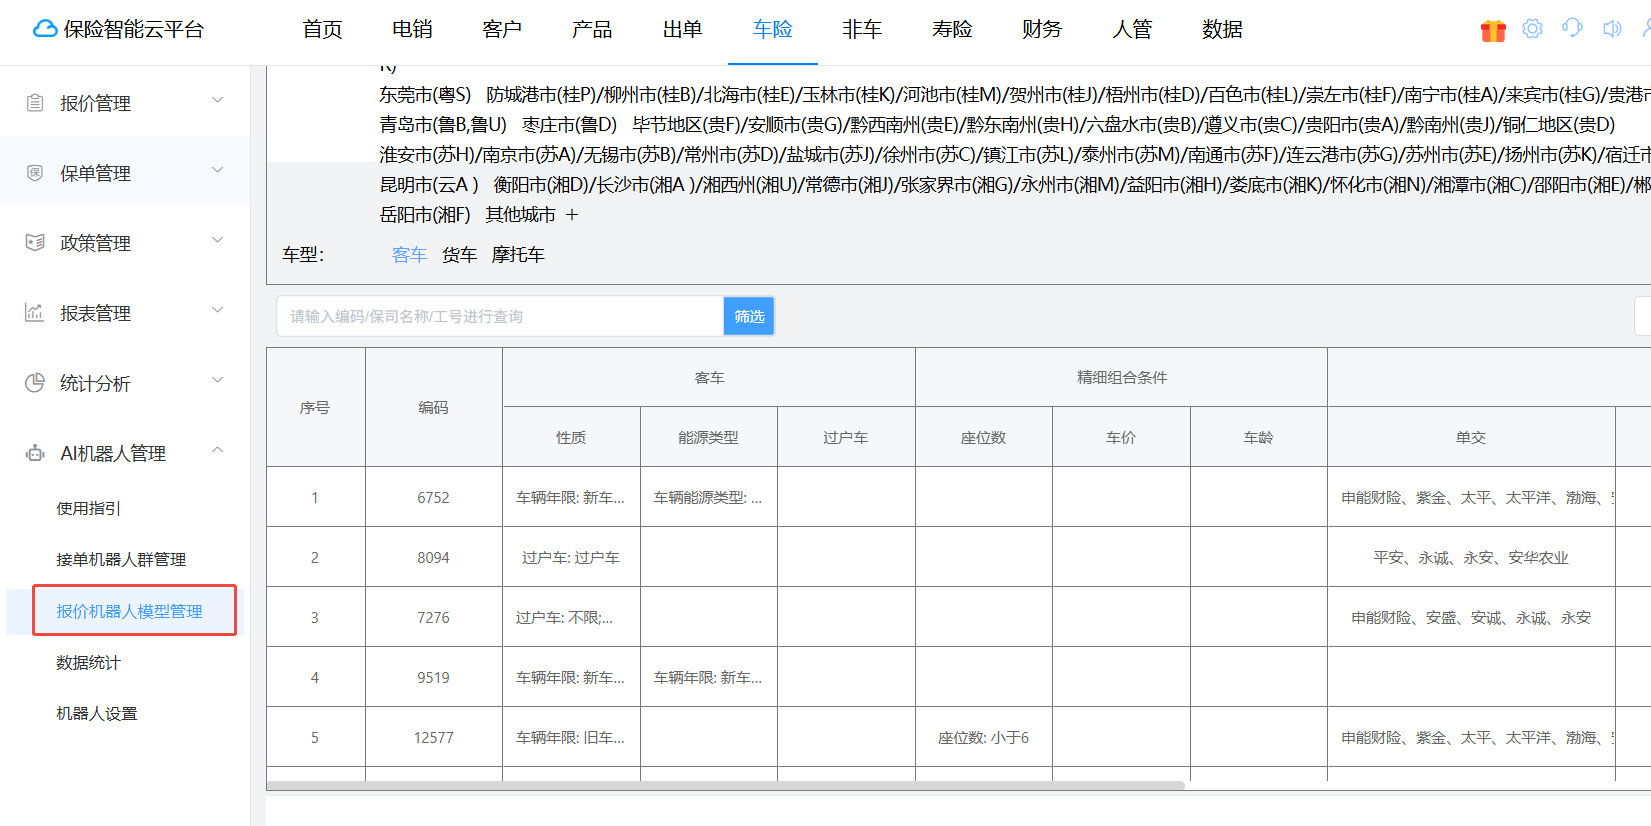
Task: Click code 7276 in row 3
Action: [433, 617]
